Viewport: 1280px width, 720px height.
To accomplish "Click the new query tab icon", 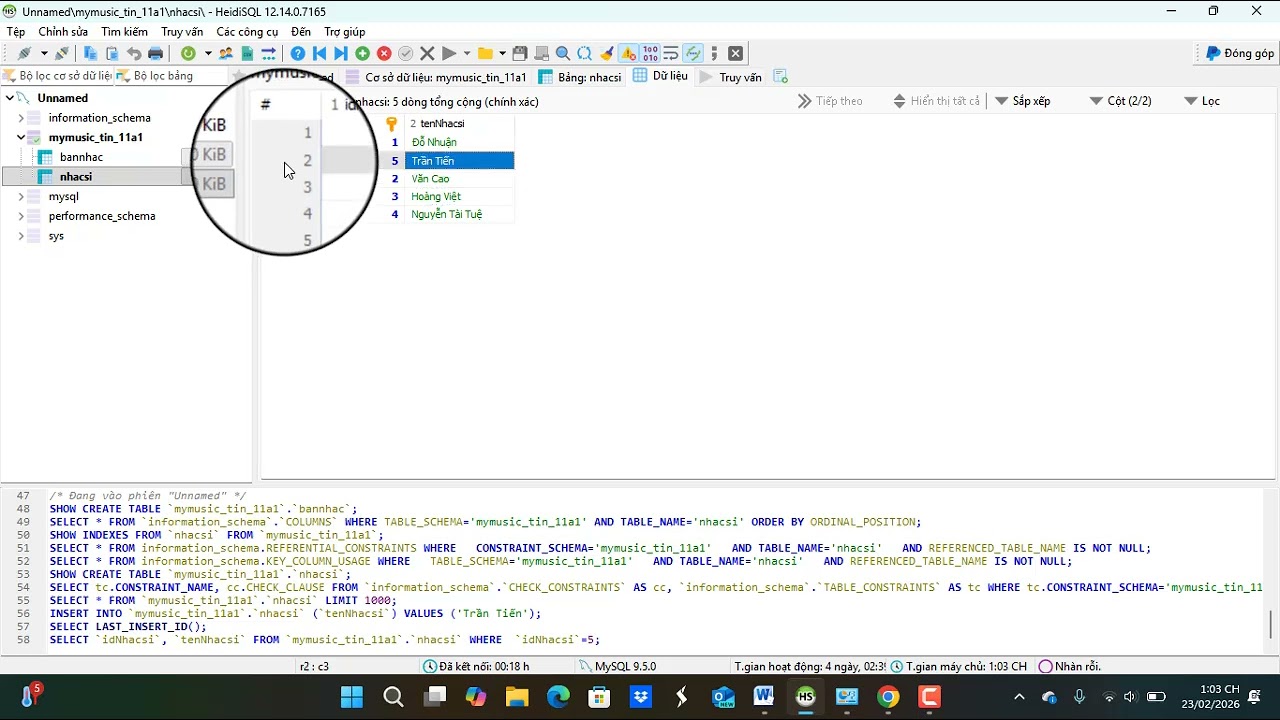I will [781, 77].
